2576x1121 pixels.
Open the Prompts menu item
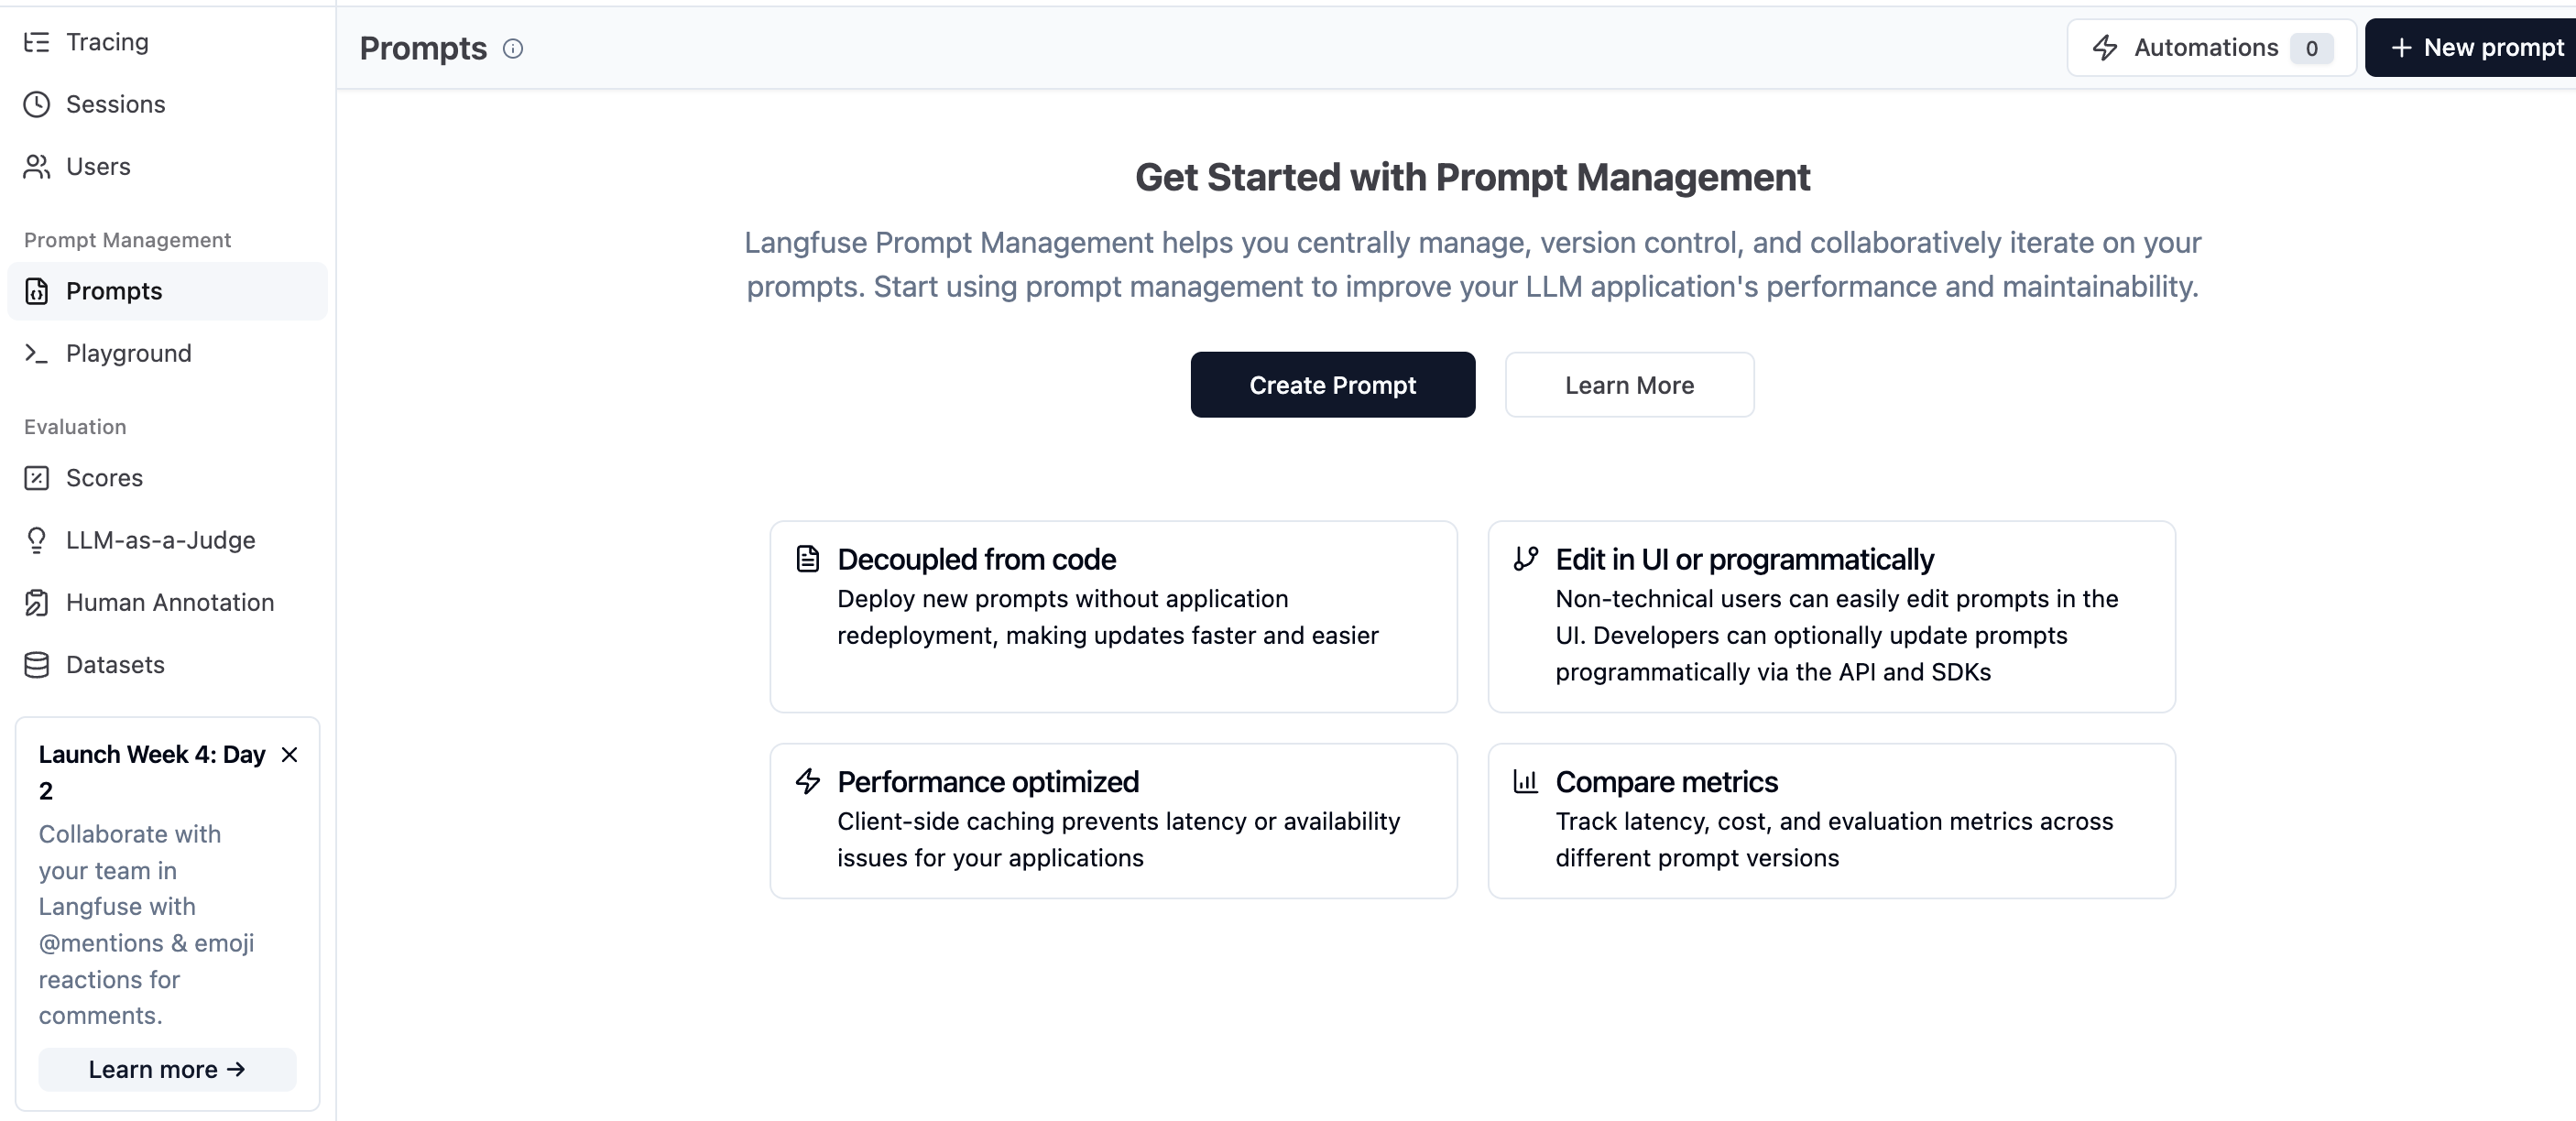pyautogui.click(x=114, y=291)
